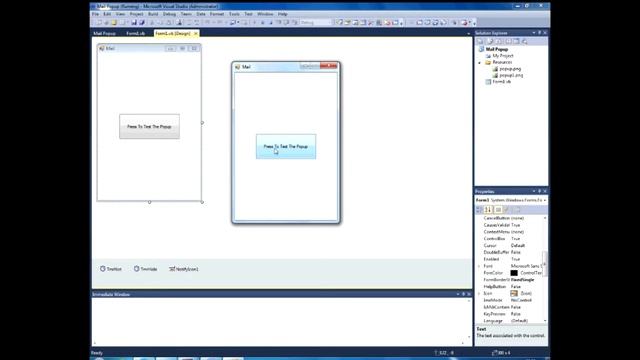
Task: Select the KeyPreview property row
Action: pos(512,314)
